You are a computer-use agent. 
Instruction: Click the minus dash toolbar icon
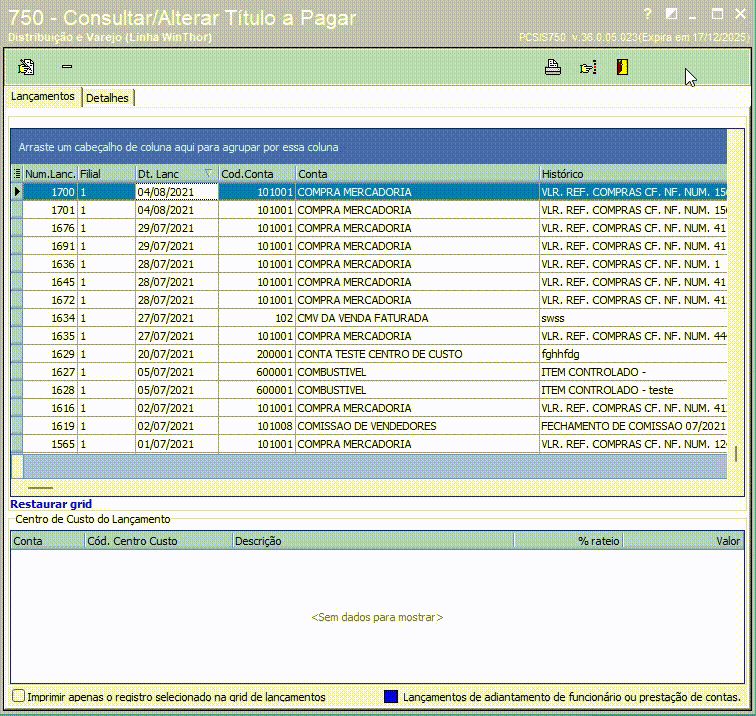pos(67,67)
